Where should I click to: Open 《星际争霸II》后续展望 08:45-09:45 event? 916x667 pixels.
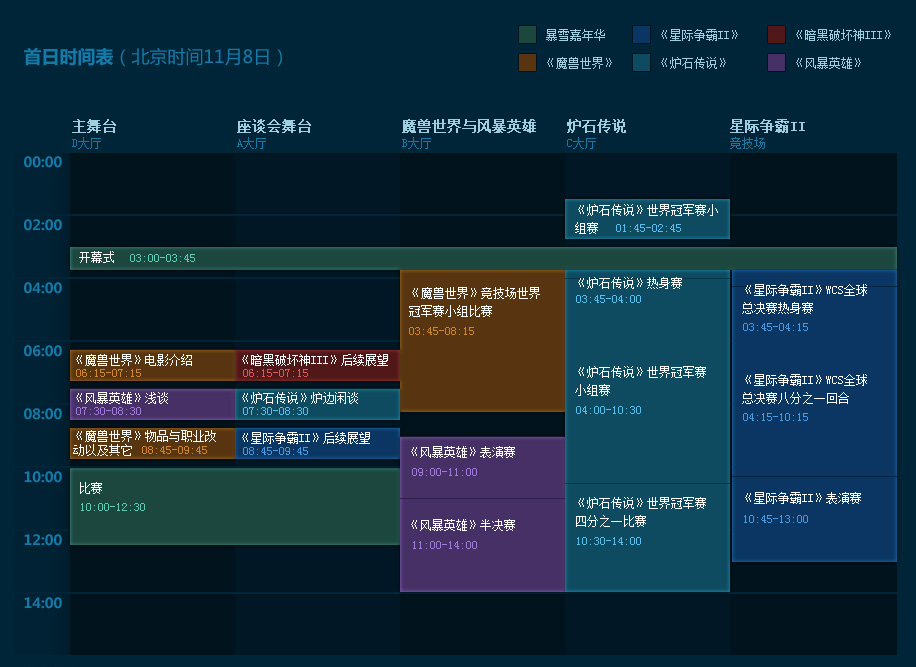coord(318,443)
